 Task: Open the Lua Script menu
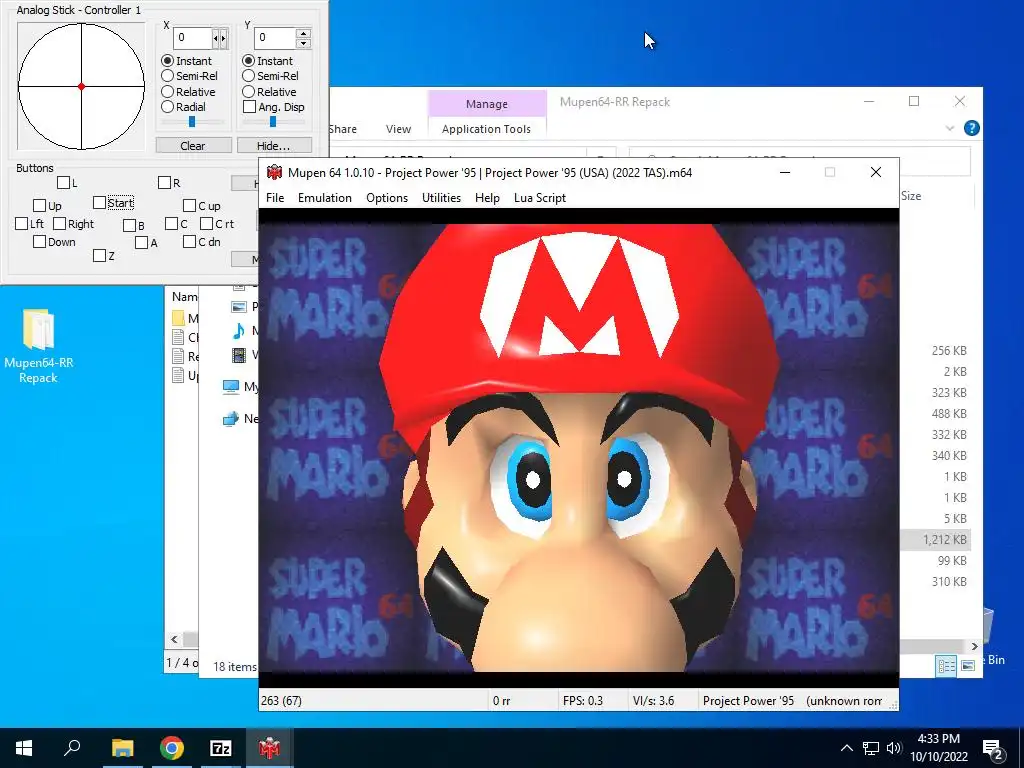539,198
